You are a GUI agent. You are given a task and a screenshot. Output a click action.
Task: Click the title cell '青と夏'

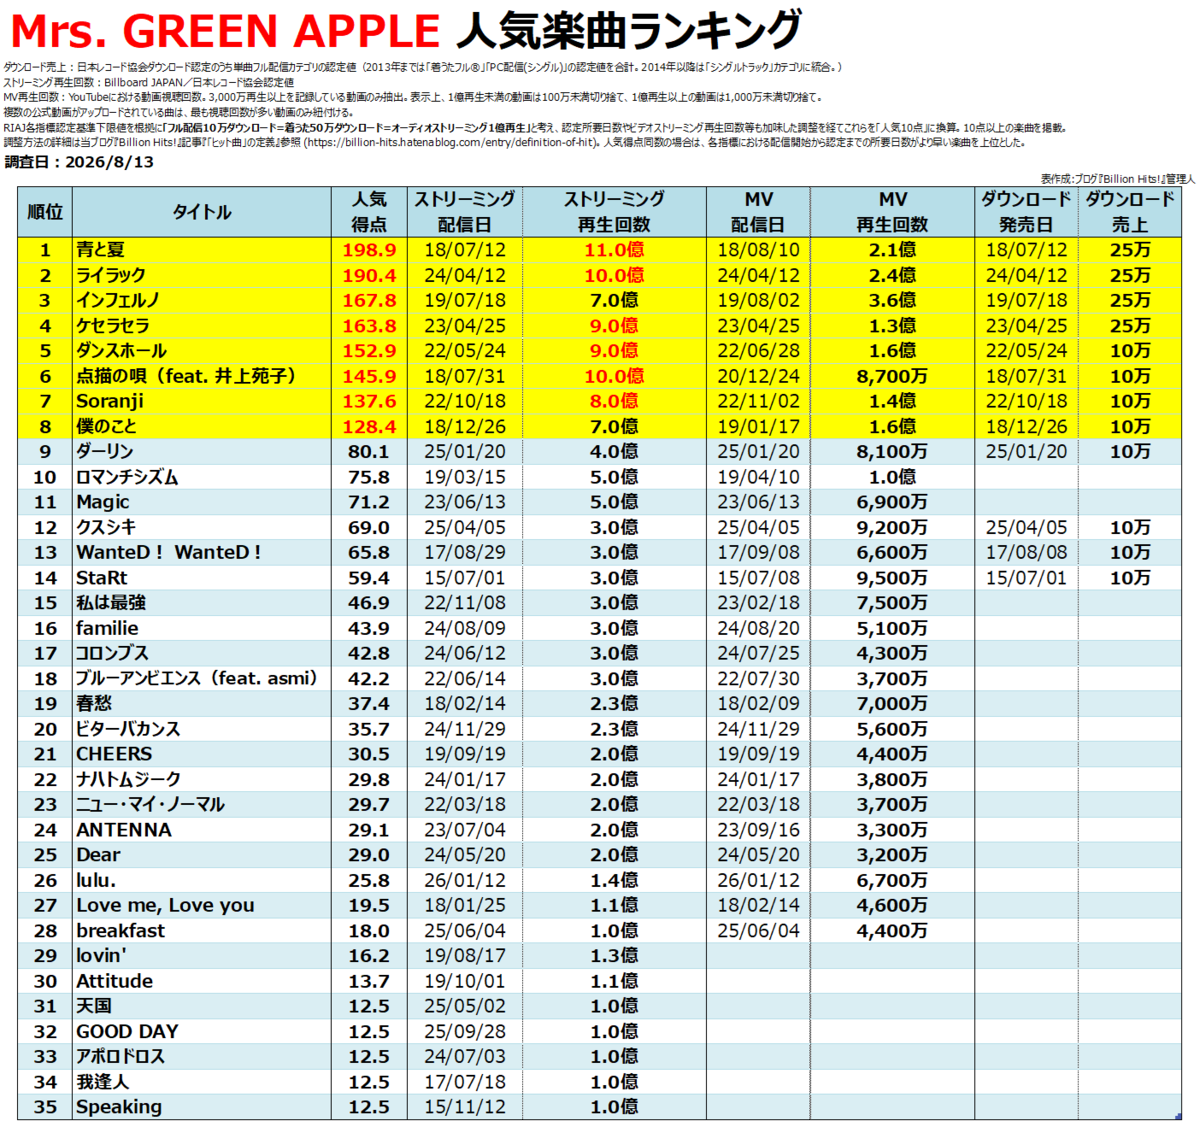pyautogui.click(x=201, y=250)
